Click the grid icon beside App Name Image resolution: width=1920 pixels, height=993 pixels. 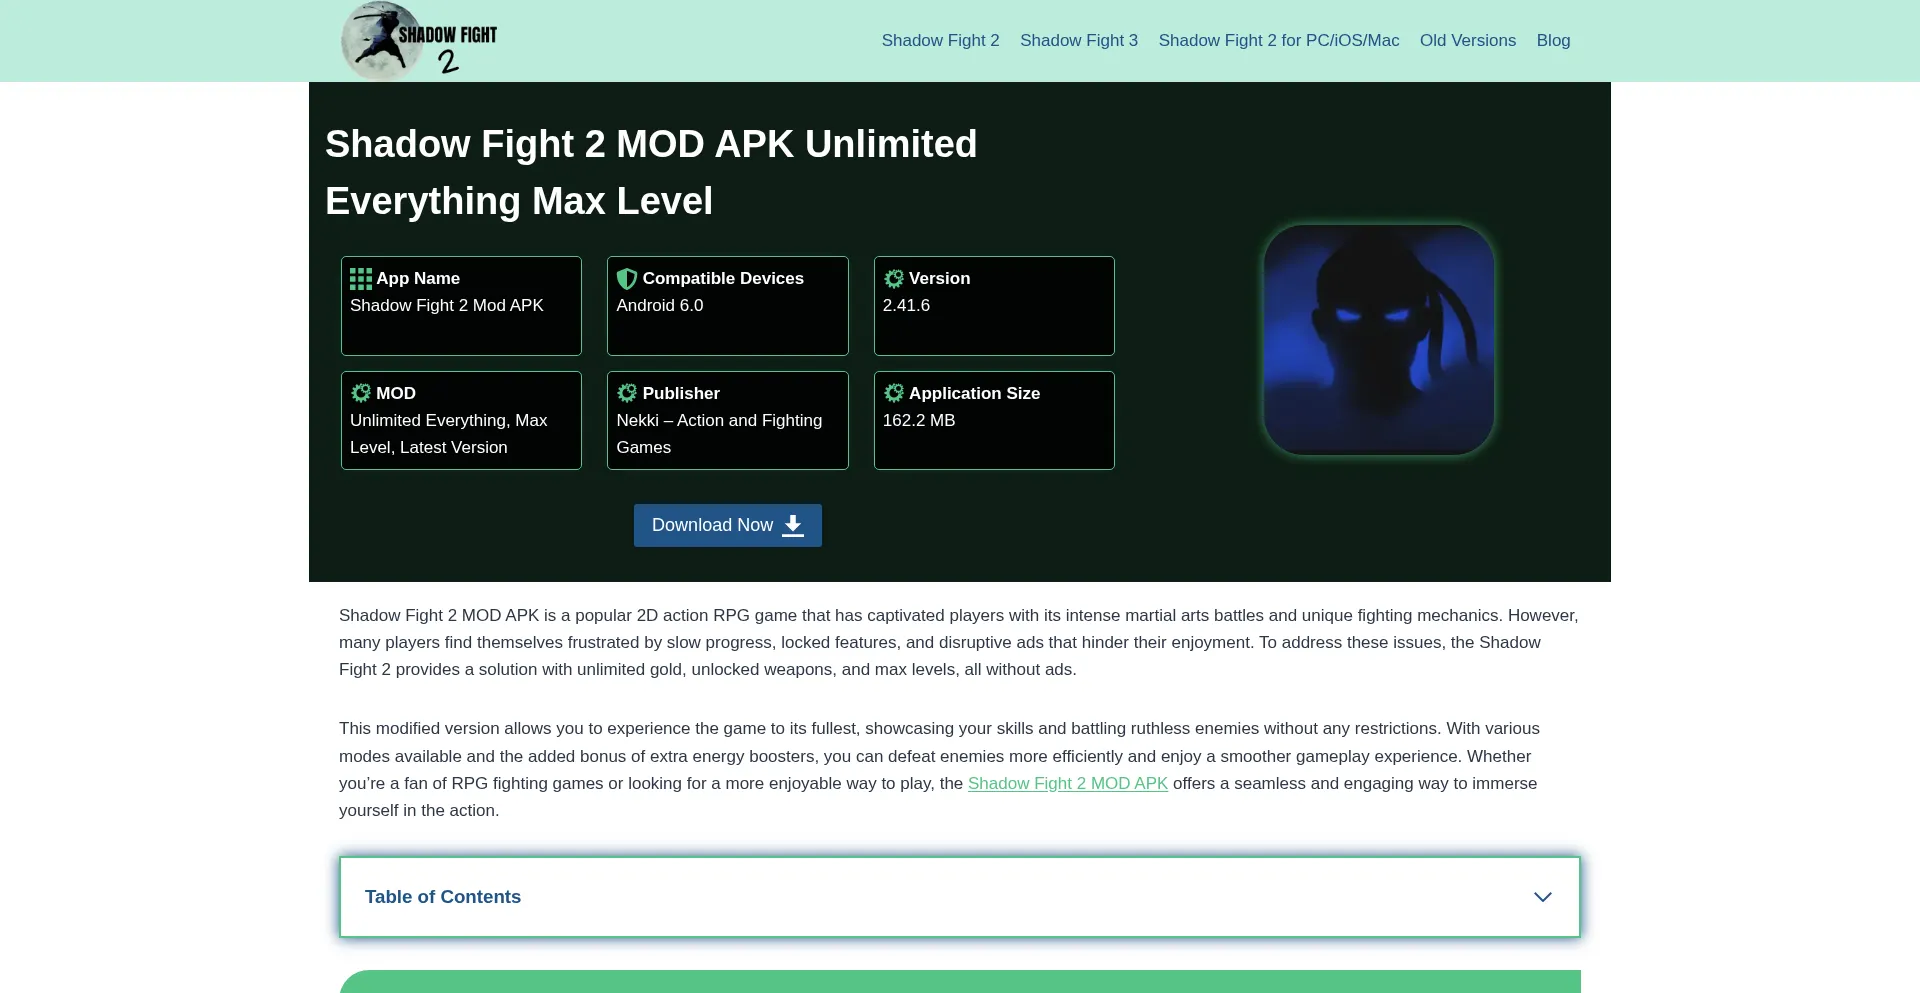coord(361,279)
